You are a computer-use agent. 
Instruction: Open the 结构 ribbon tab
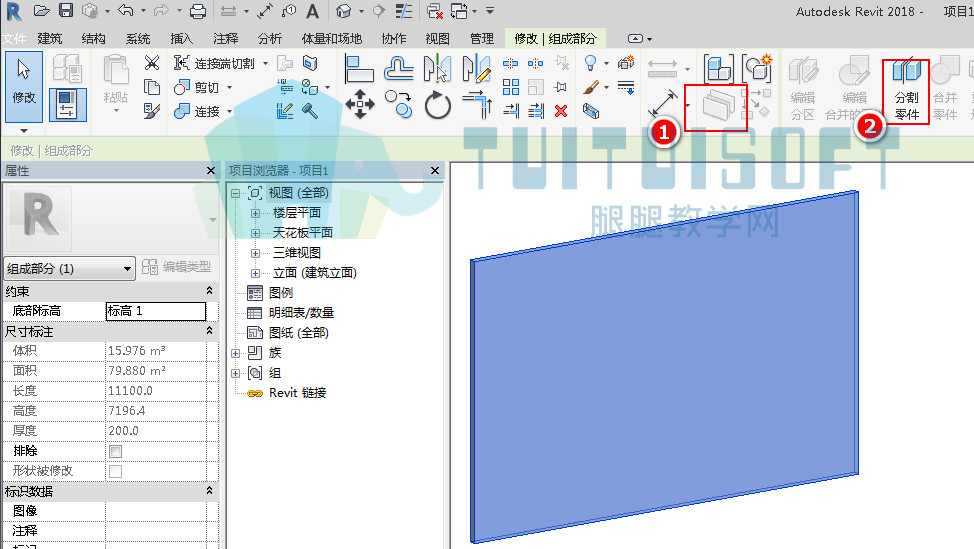[93, 39]
